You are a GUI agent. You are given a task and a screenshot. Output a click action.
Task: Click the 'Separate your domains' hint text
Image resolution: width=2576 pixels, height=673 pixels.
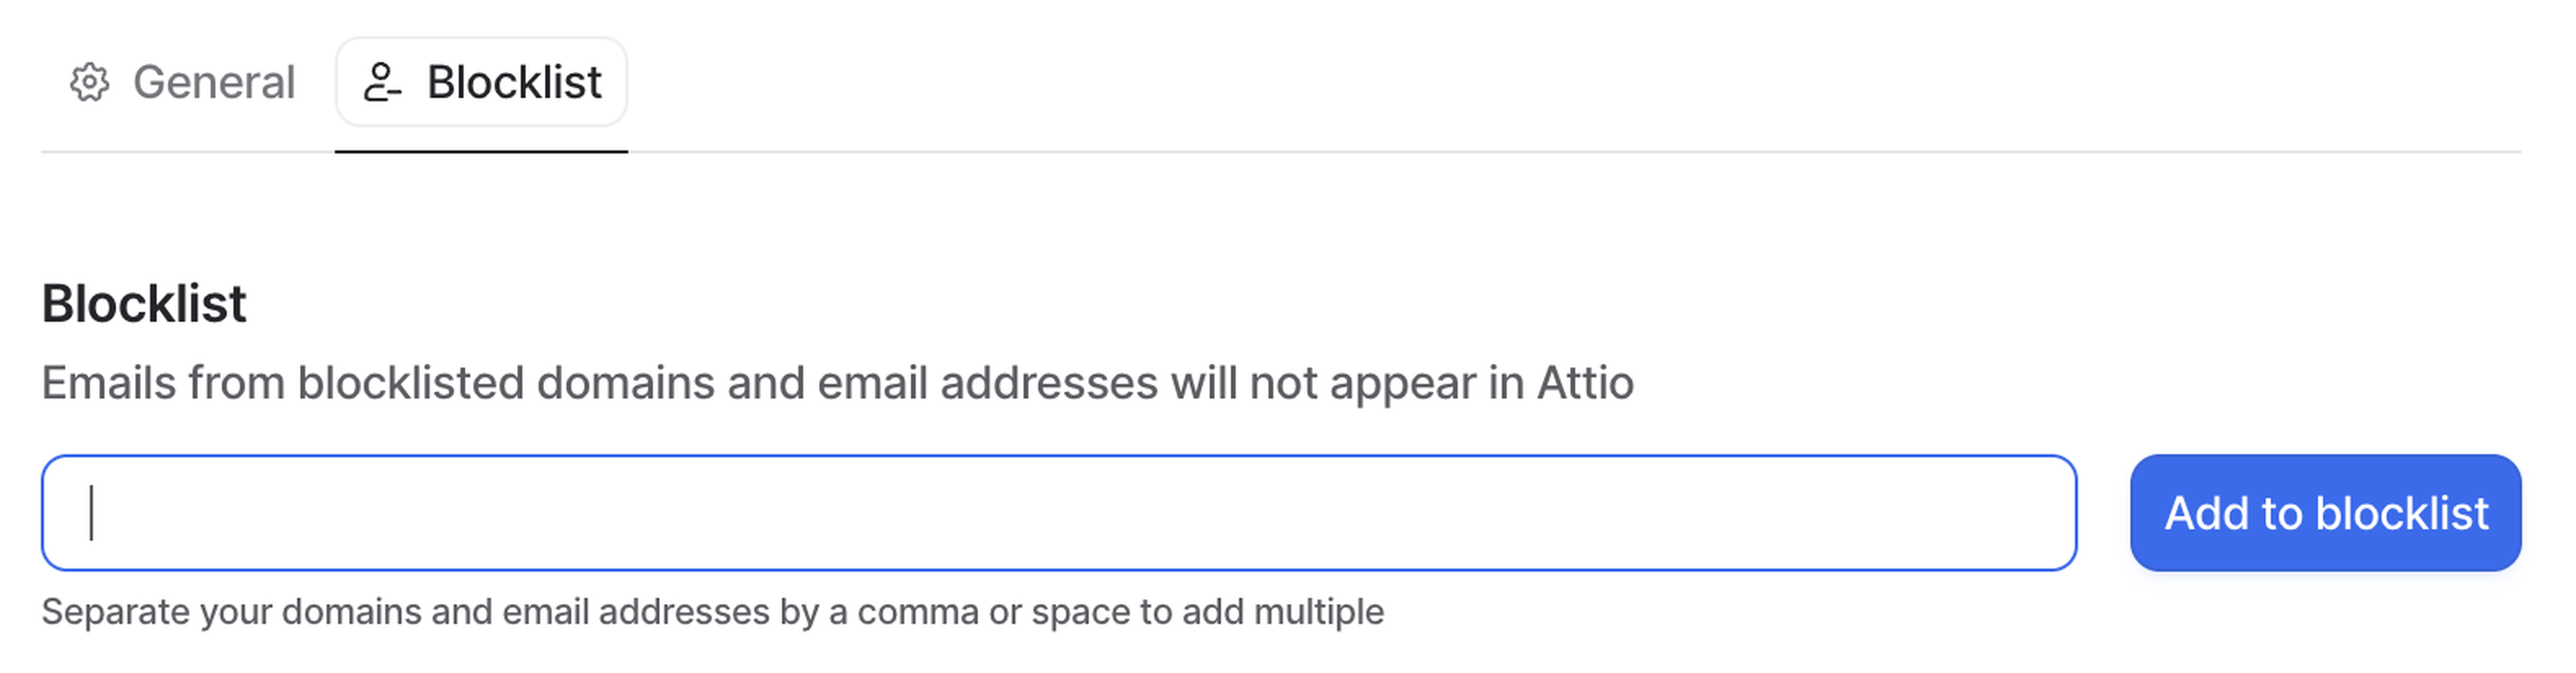tap(712, 611)
